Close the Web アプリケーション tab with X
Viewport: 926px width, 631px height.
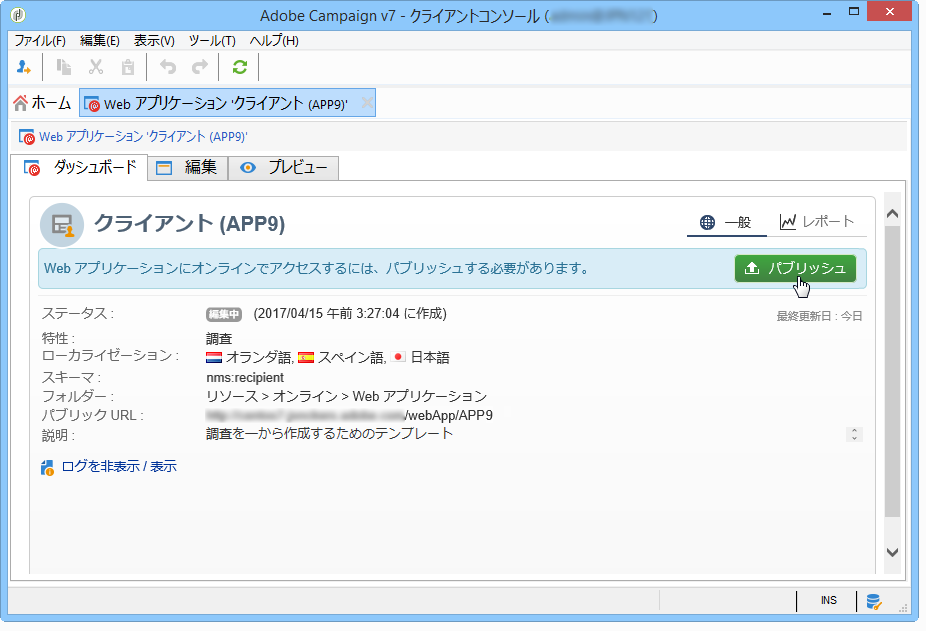(x=367, y=103)
